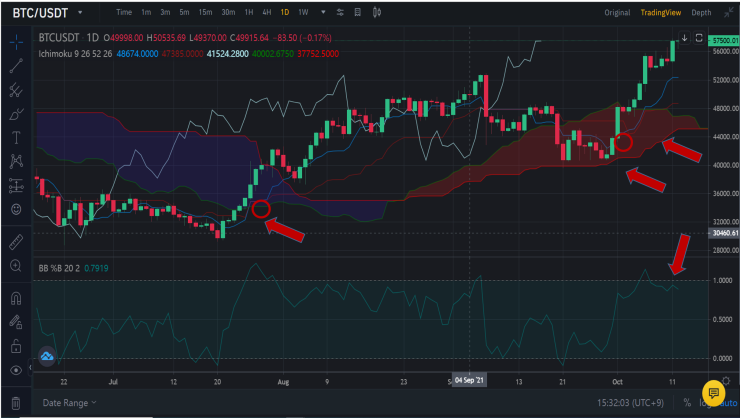Lock all drawing tools
Viewport: 740px width, 418px height.
tap(16, 346)
